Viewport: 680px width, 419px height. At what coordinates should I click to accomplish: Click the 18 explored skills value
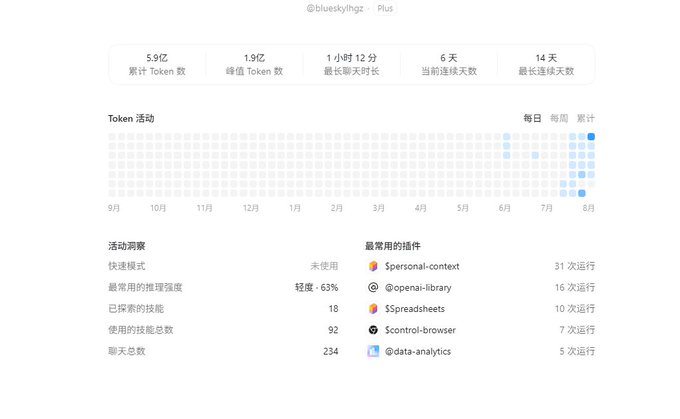[x=333, y=309]
